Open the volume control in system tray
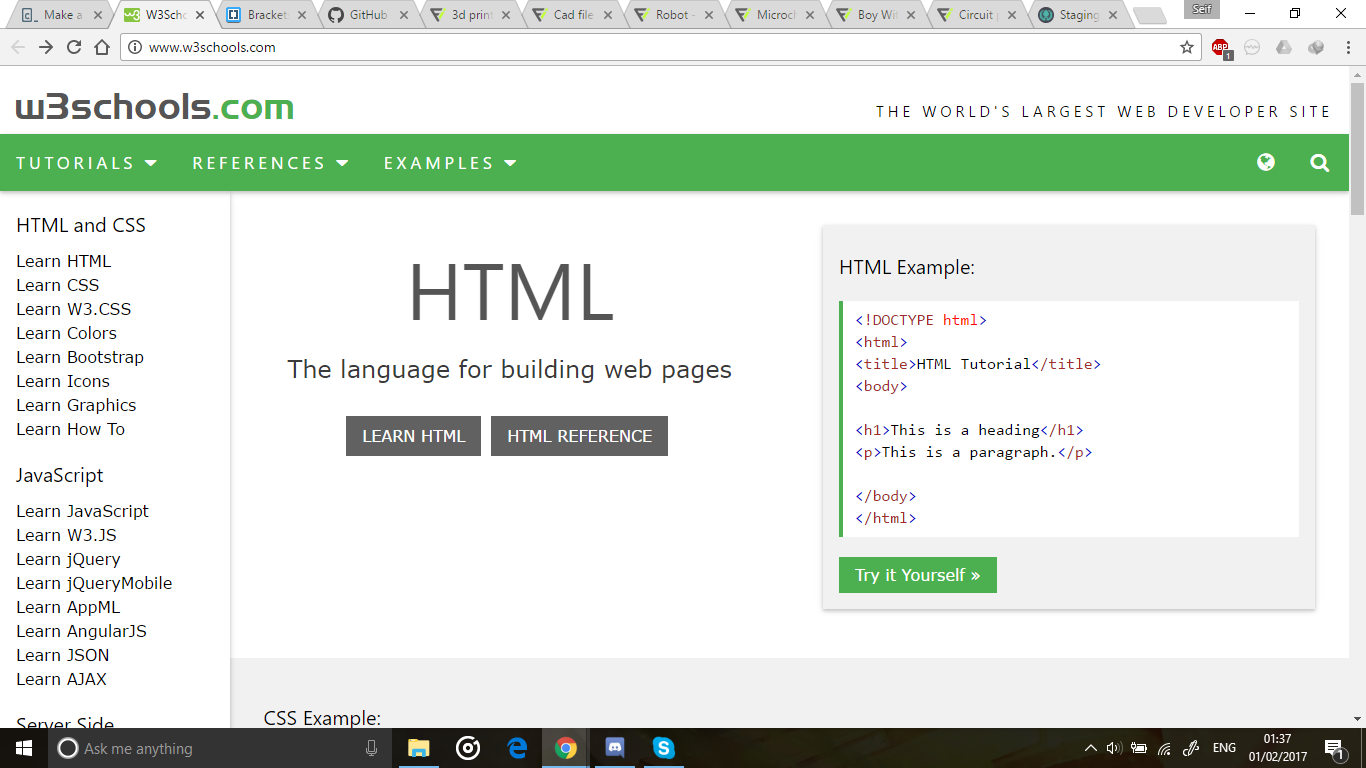The height and width of the screenshot is (768, 1366). tap(1114, 748)
